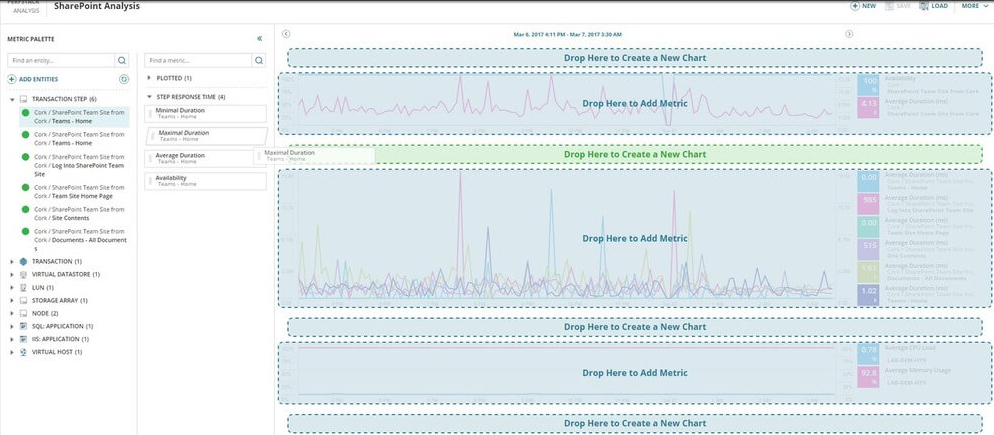Expand the VIRTUAL HOST (1) group
Image resolution: width=994 pixels, height=435 pixels.
click(x=12, y=352)
